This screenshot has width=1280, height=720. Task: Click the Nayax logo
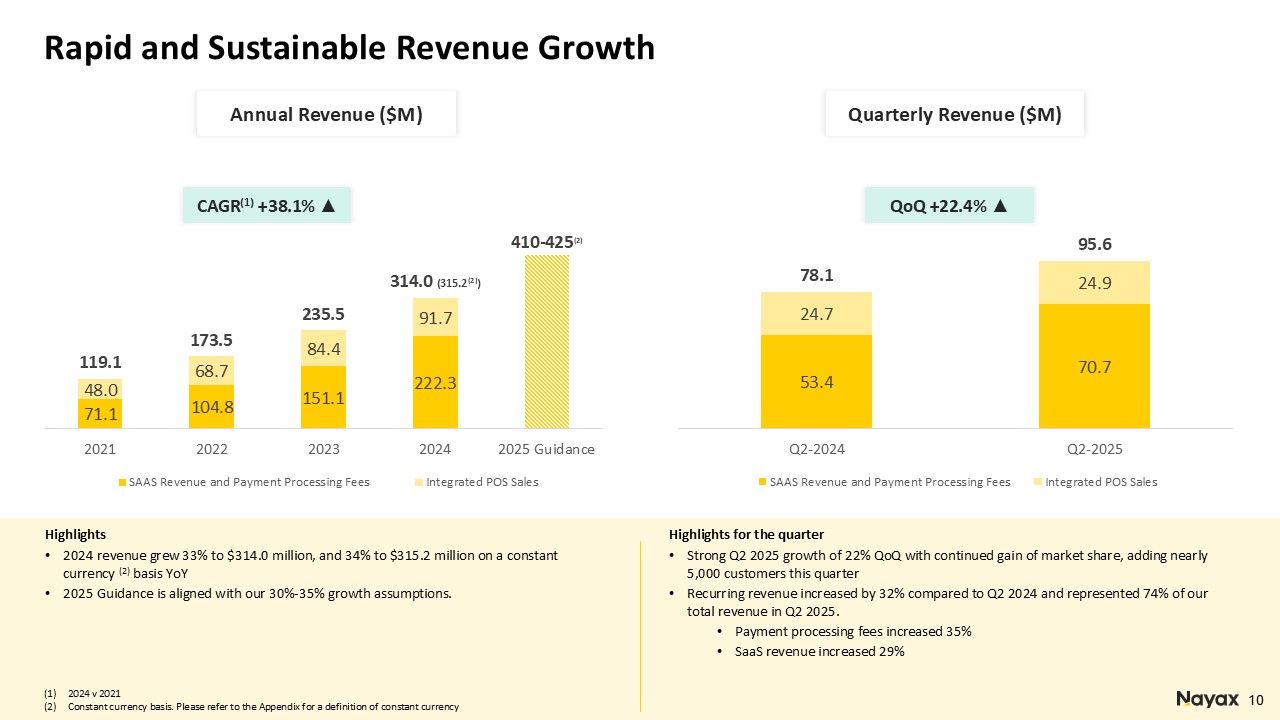(1207, 698)
